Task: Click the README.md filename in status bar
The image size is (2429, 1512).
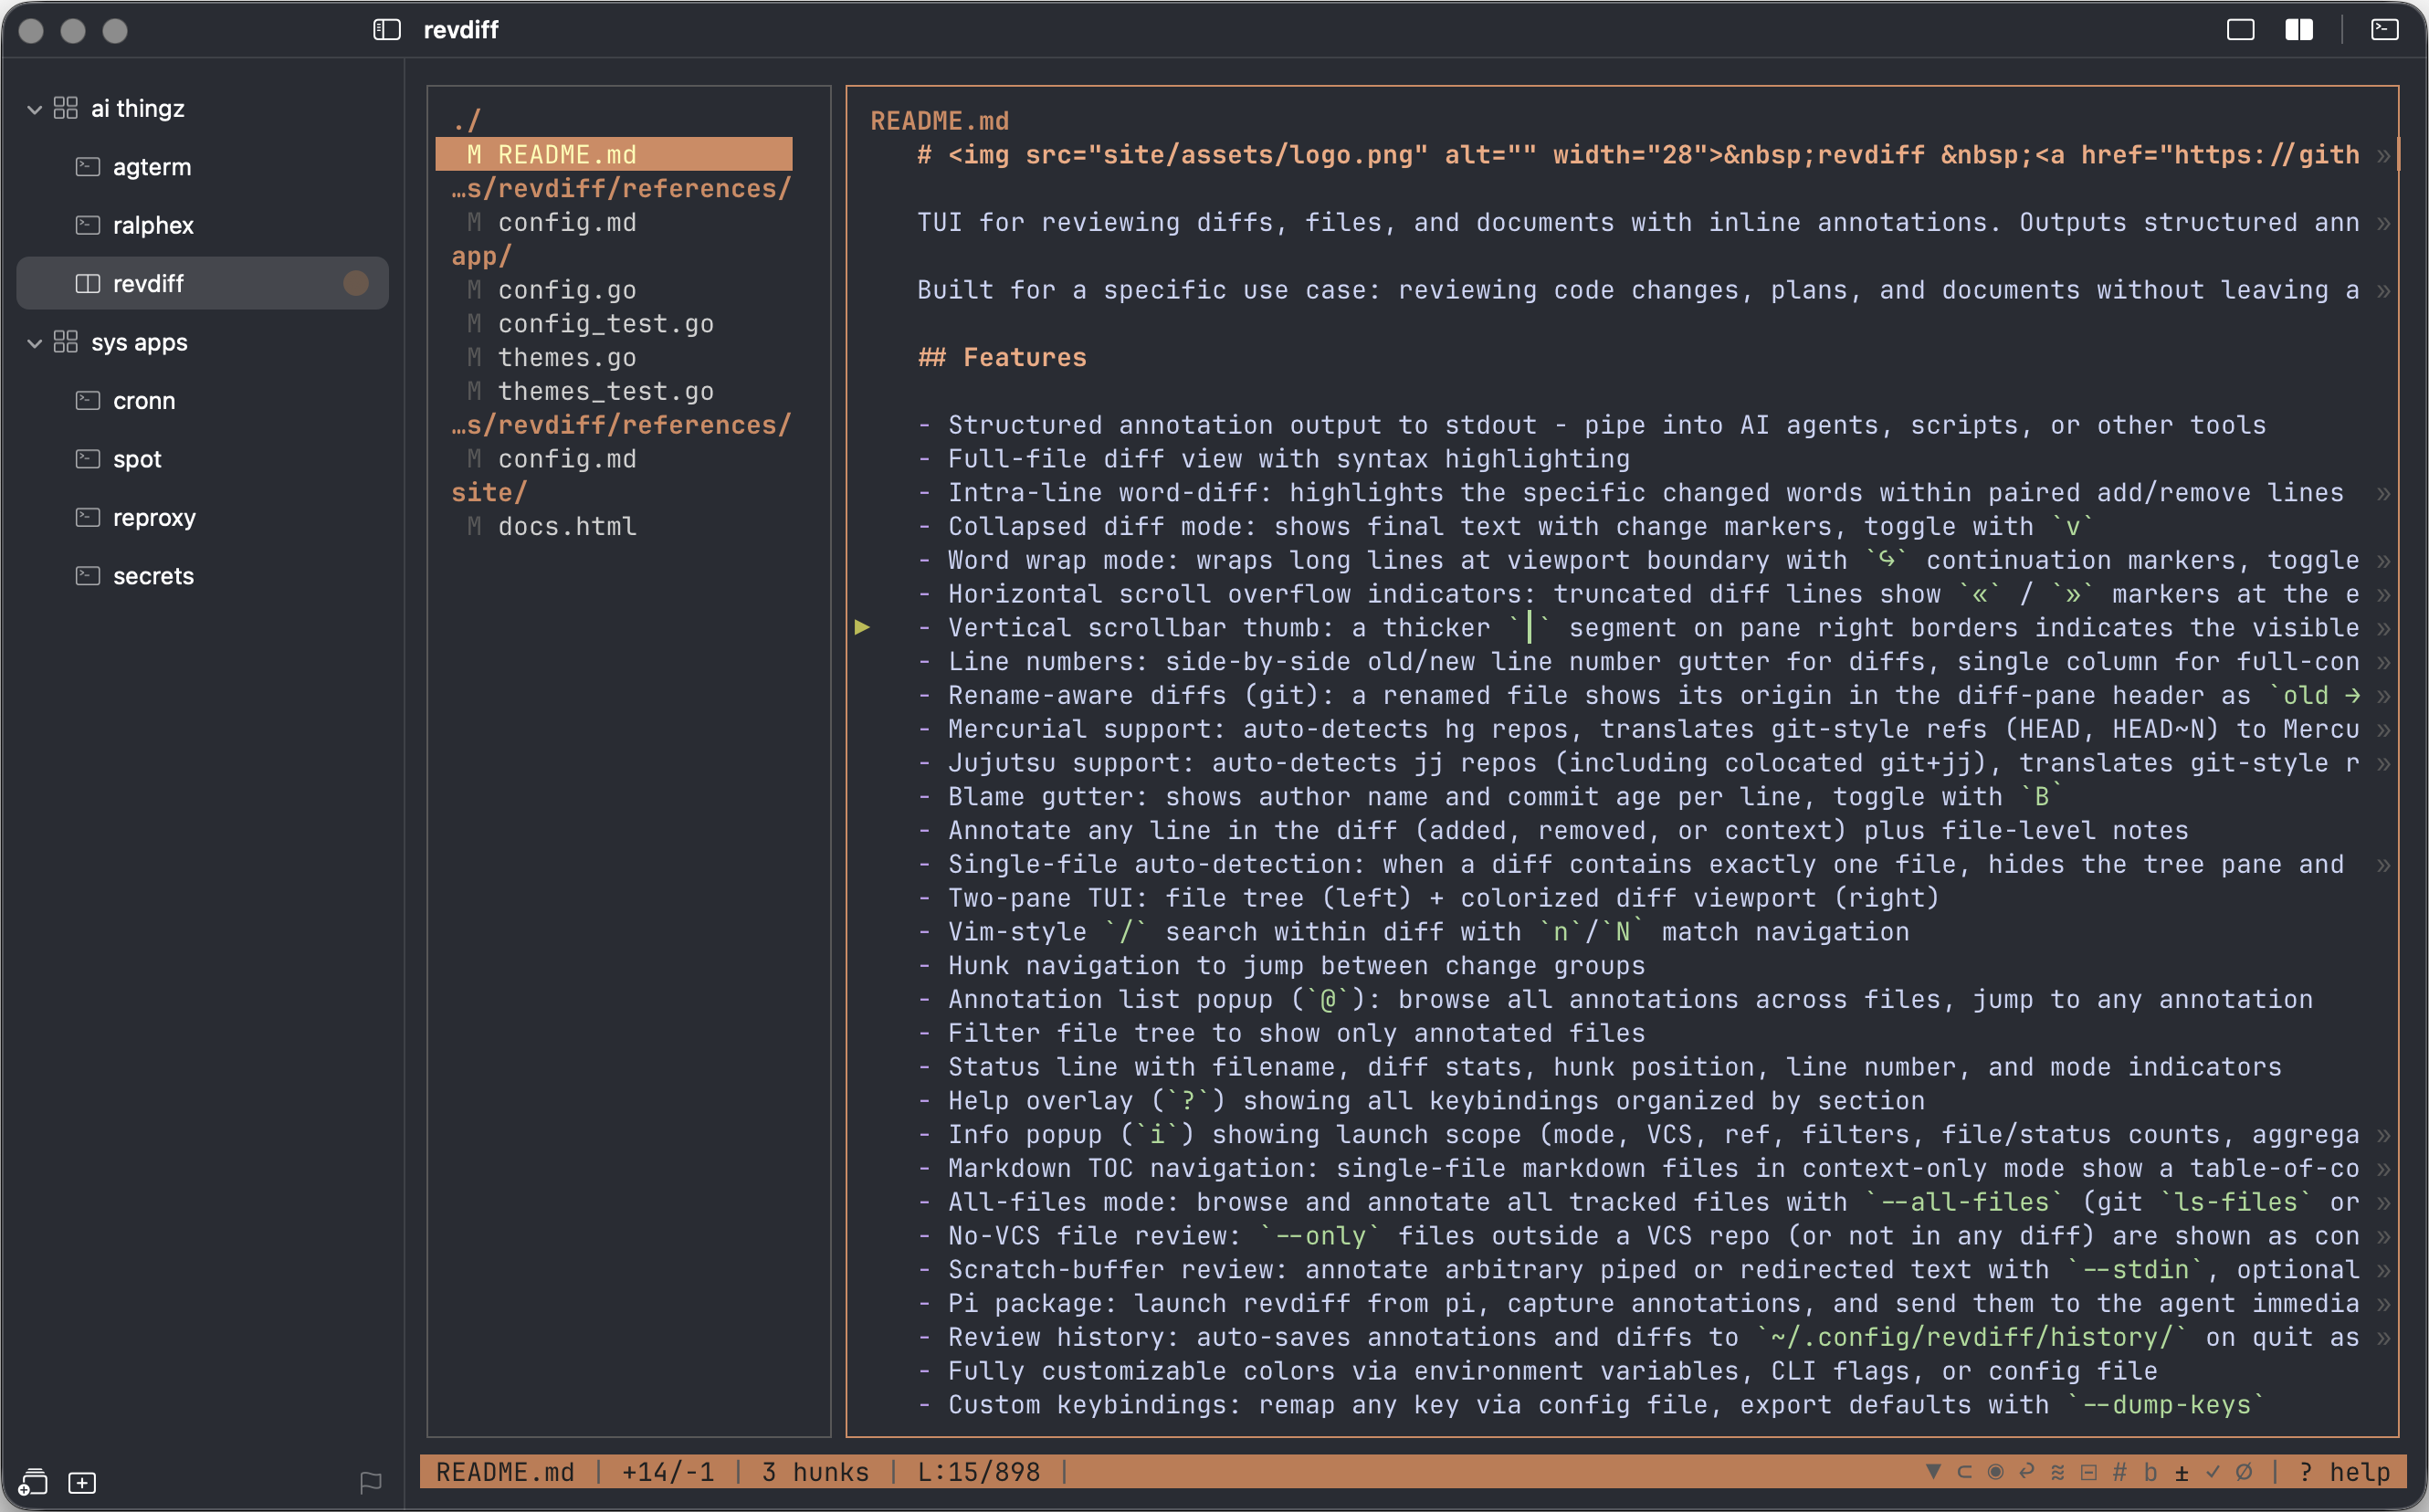Action: (x=505, y=1471)
